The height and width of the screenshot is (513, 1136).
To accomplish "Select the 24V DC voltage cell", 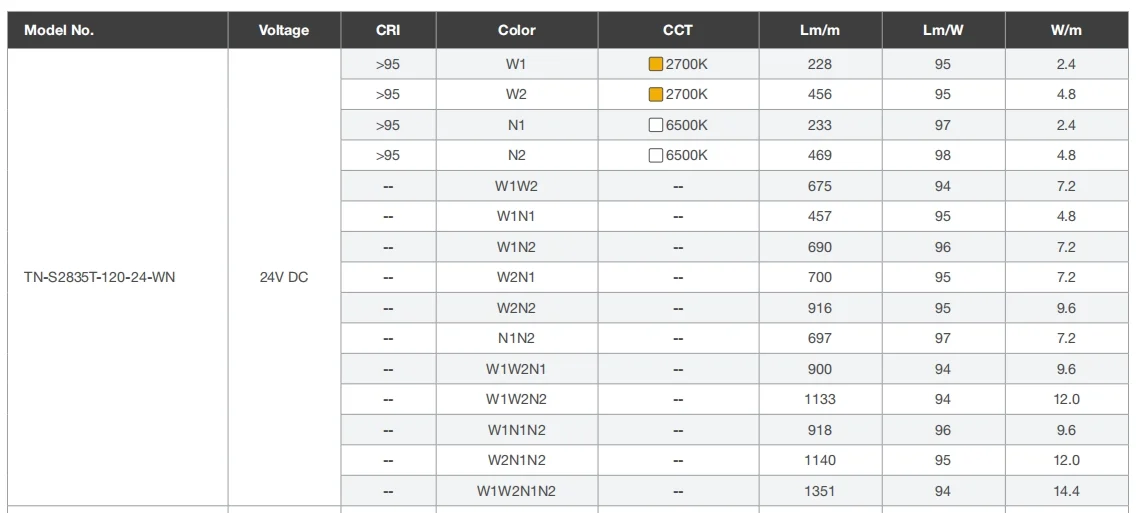I will point(284,277).
